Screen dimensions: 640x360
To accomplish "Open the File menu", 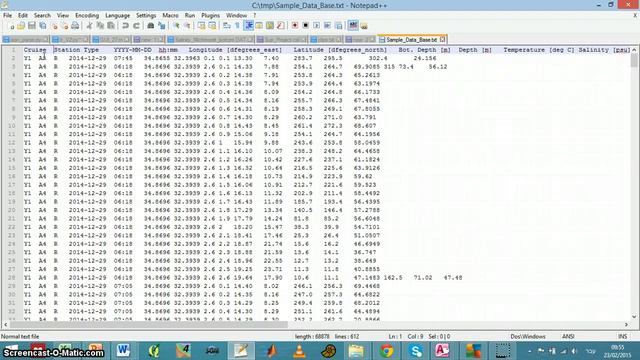I will [x=7, y=16].
